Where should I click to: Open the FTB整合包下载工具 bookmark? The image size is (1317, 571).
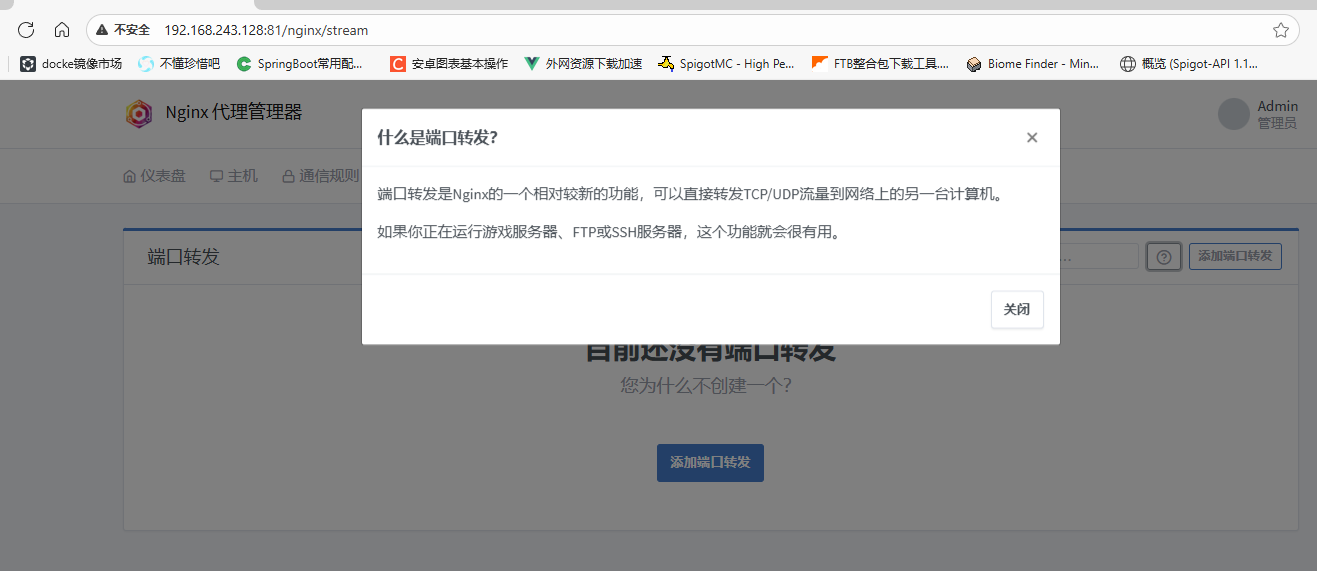[880, 64]
